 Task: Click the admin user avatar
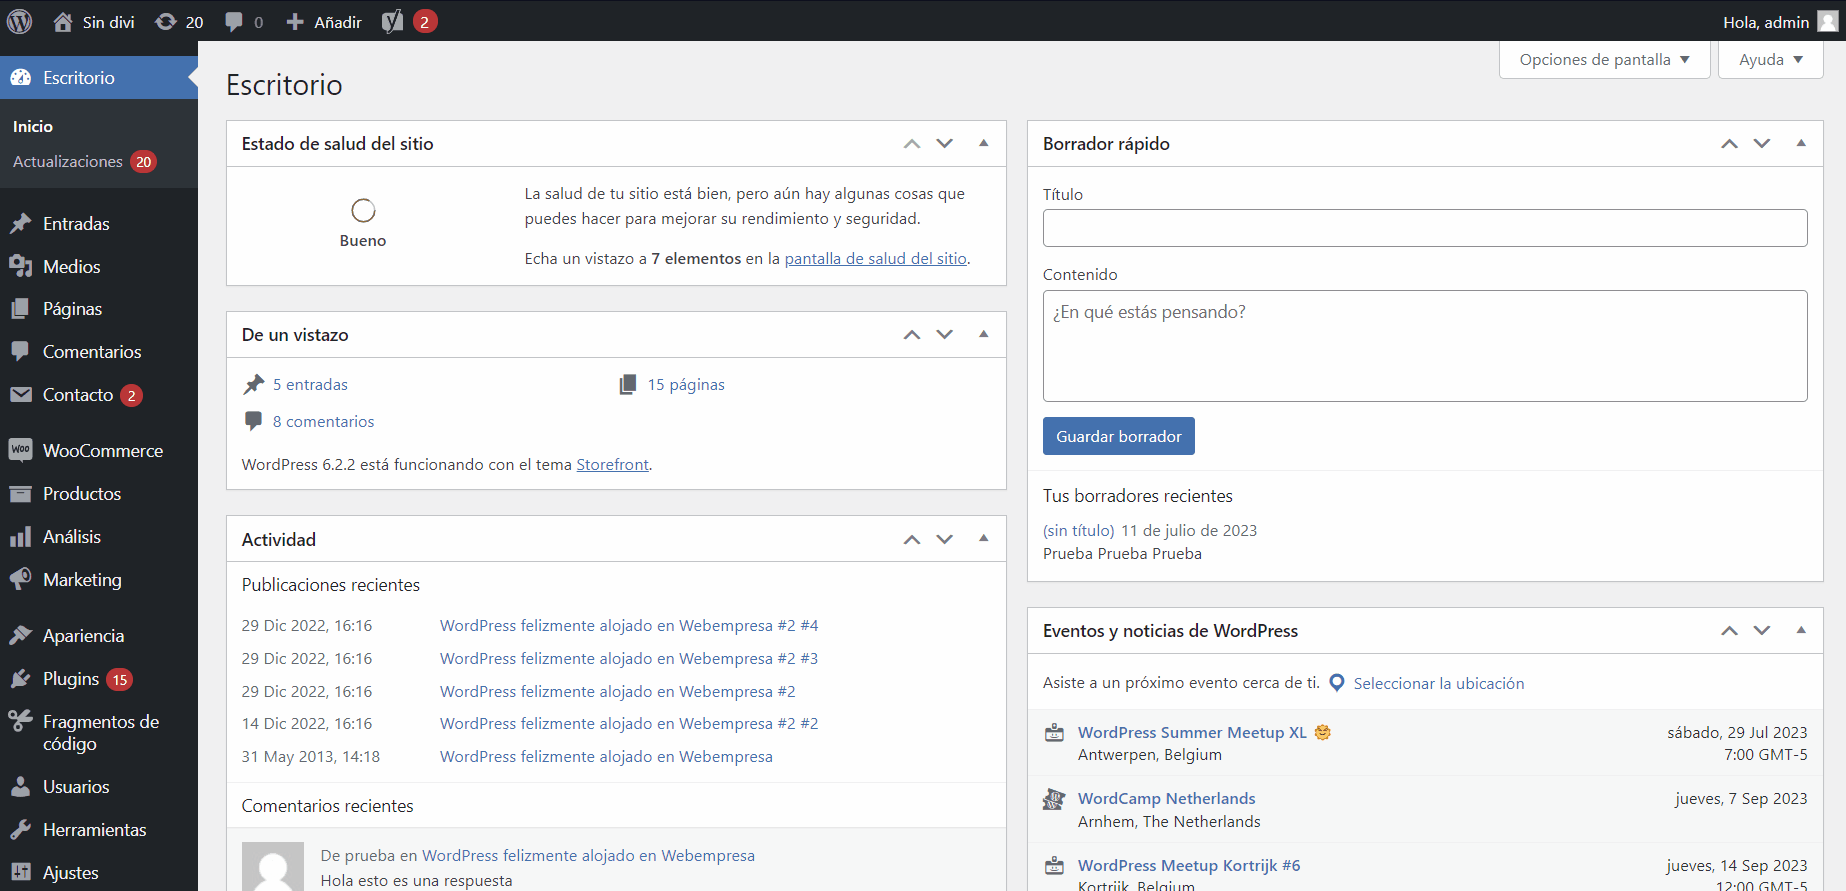pos(1827,21)
